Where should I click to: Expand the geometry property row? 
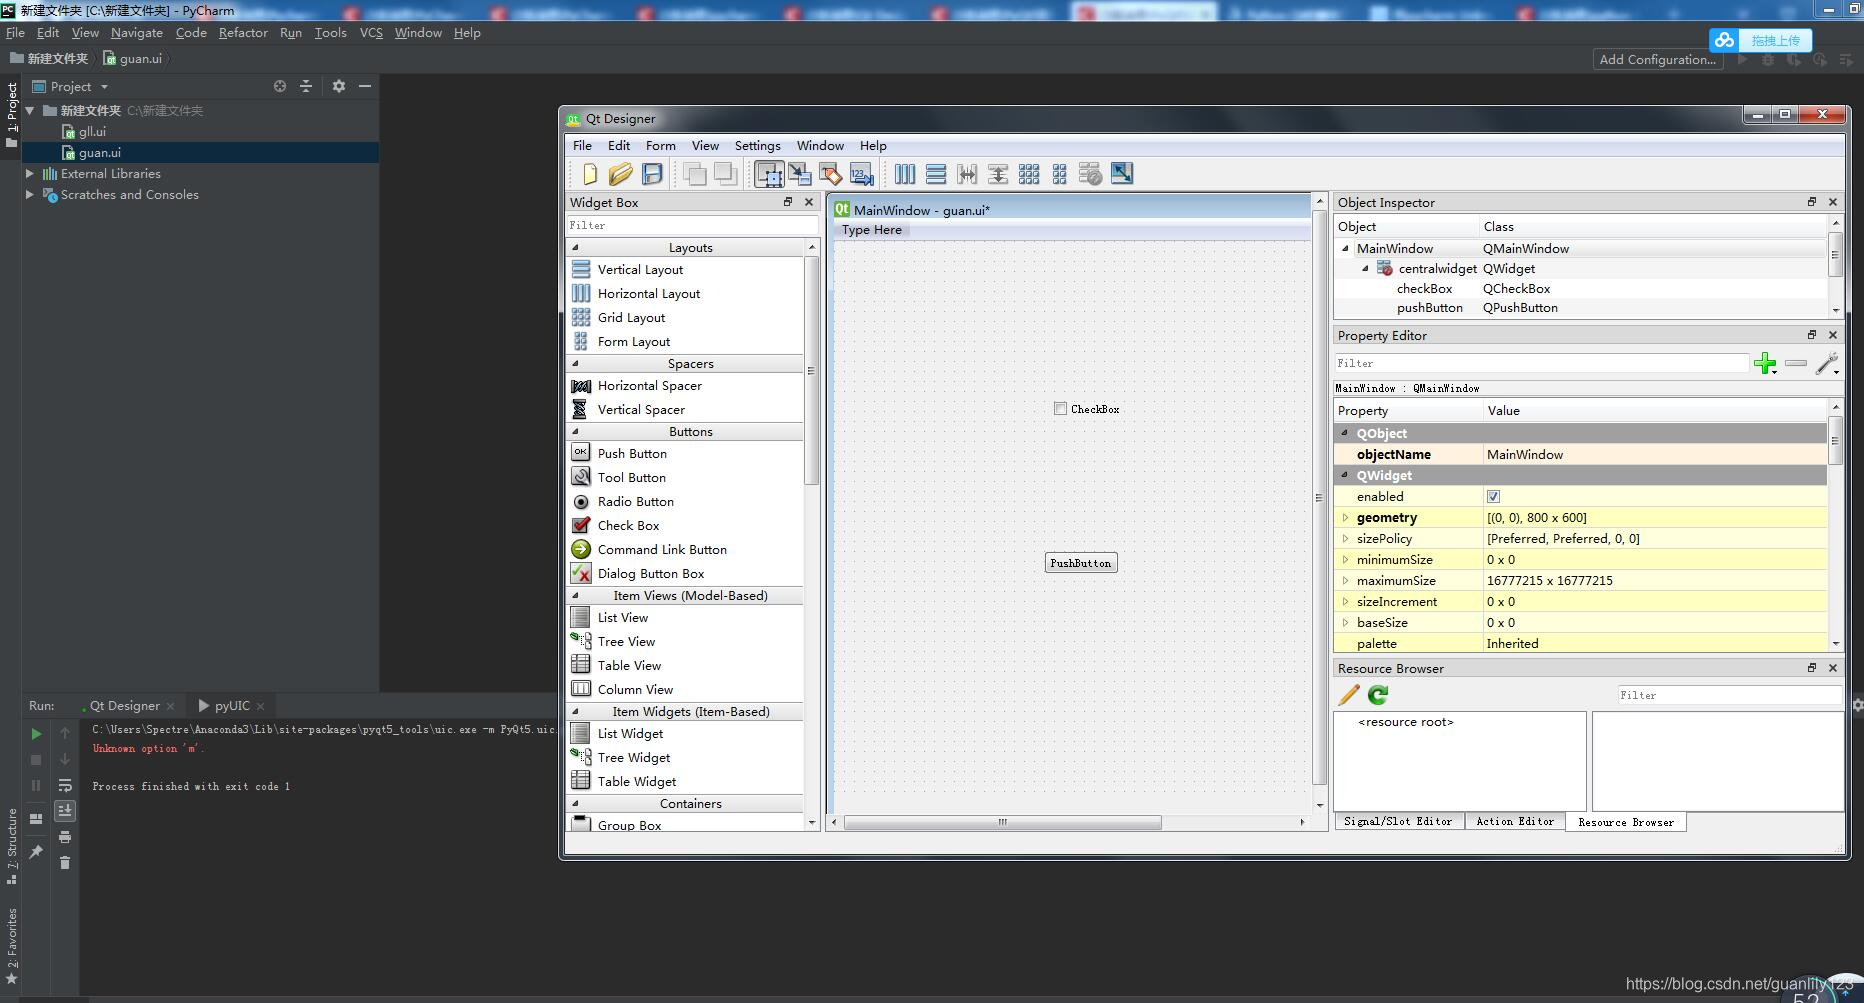click(1345, 518)
